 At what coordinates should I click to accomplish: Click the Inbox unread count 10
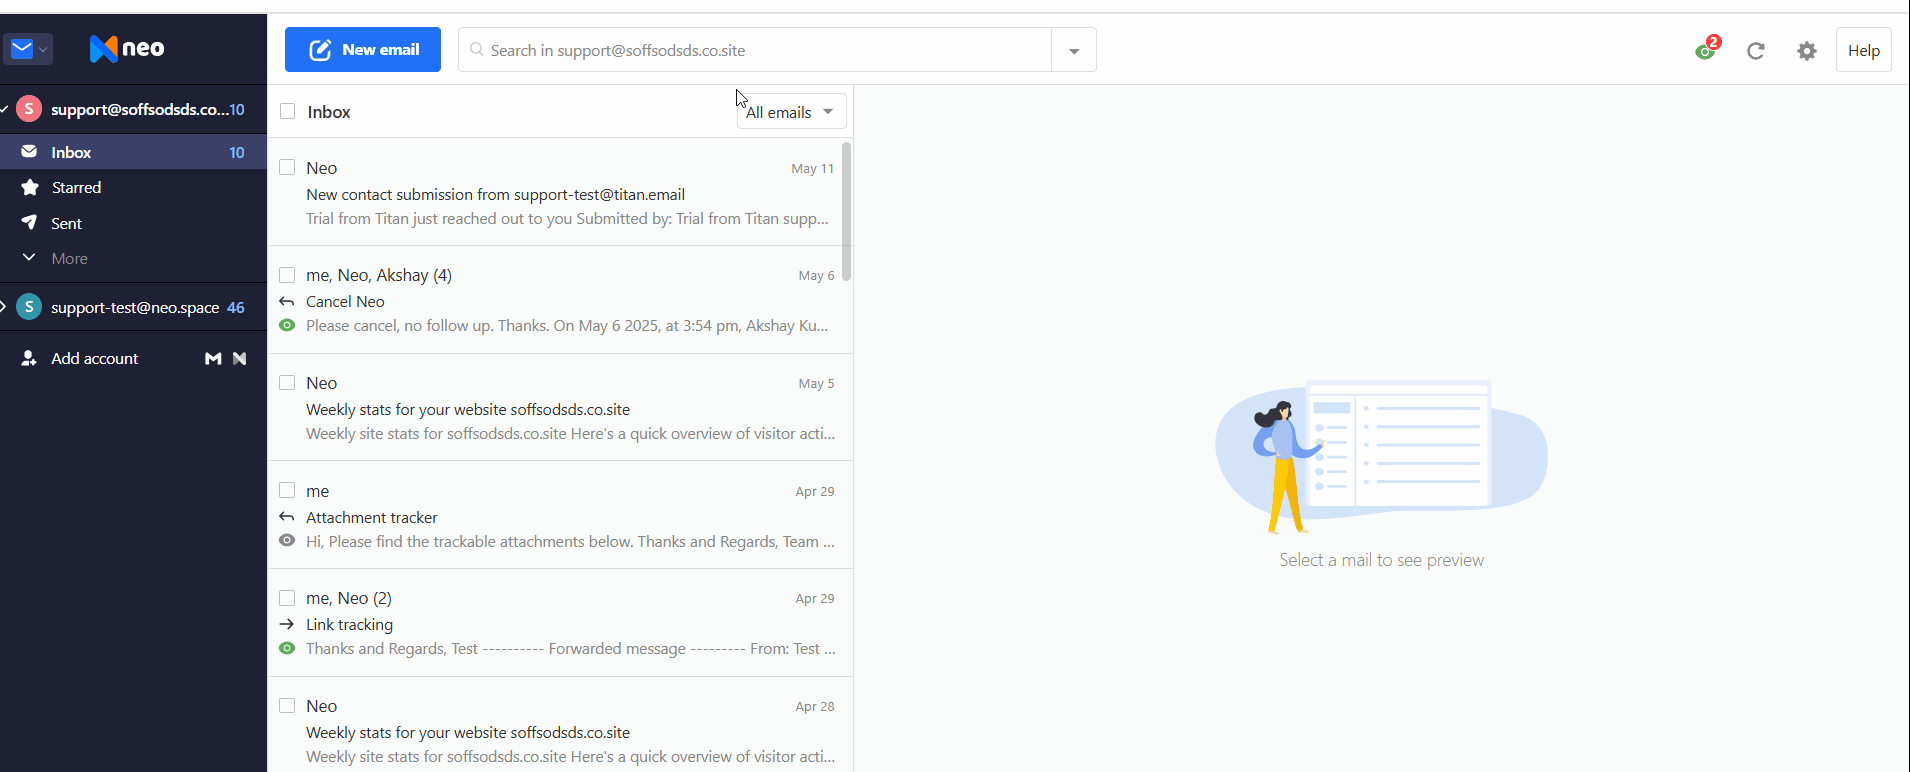click(x=237, y=152)
